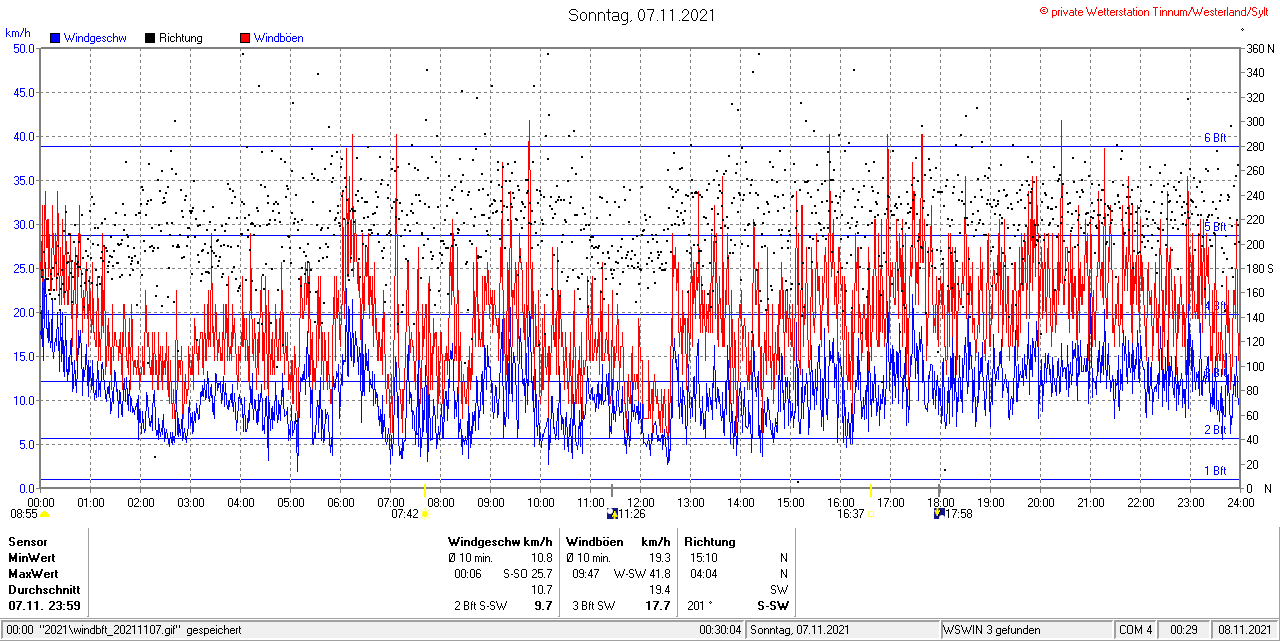Click the 06:00 time axis label
This screenshot has width=1280, height=641.
click(x=340, y=502)
